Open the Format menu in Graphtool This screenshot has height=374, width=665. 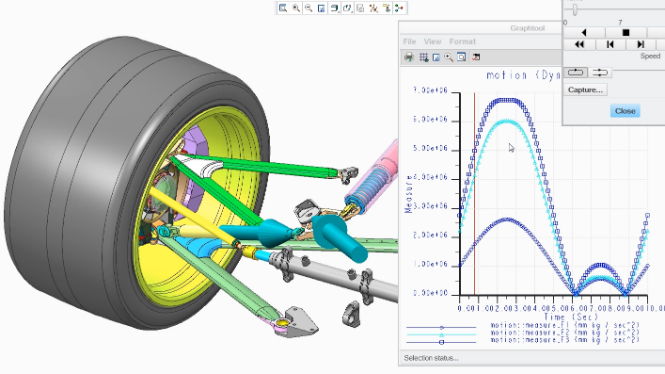(462, 42)
